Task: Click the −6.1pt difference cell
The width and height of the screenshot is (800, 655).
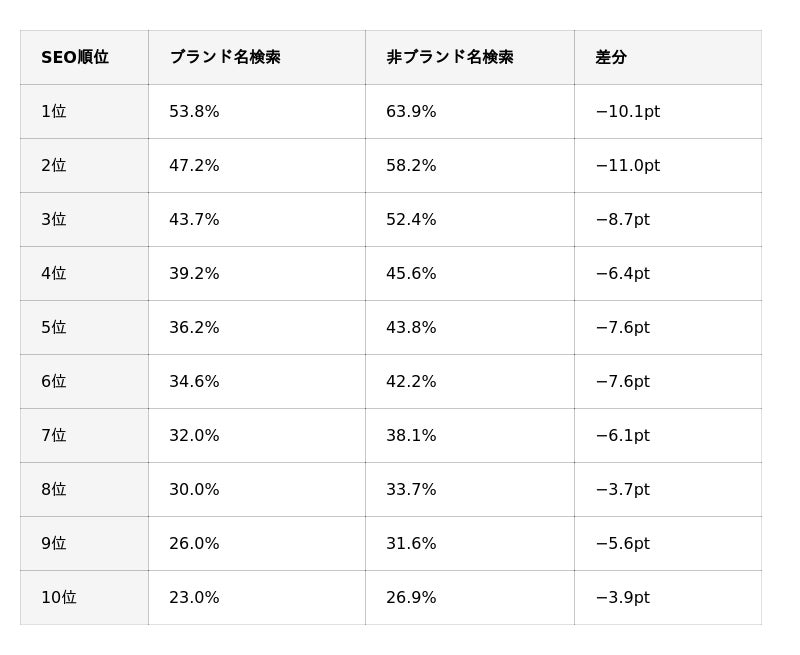Action: click(667, 436)
